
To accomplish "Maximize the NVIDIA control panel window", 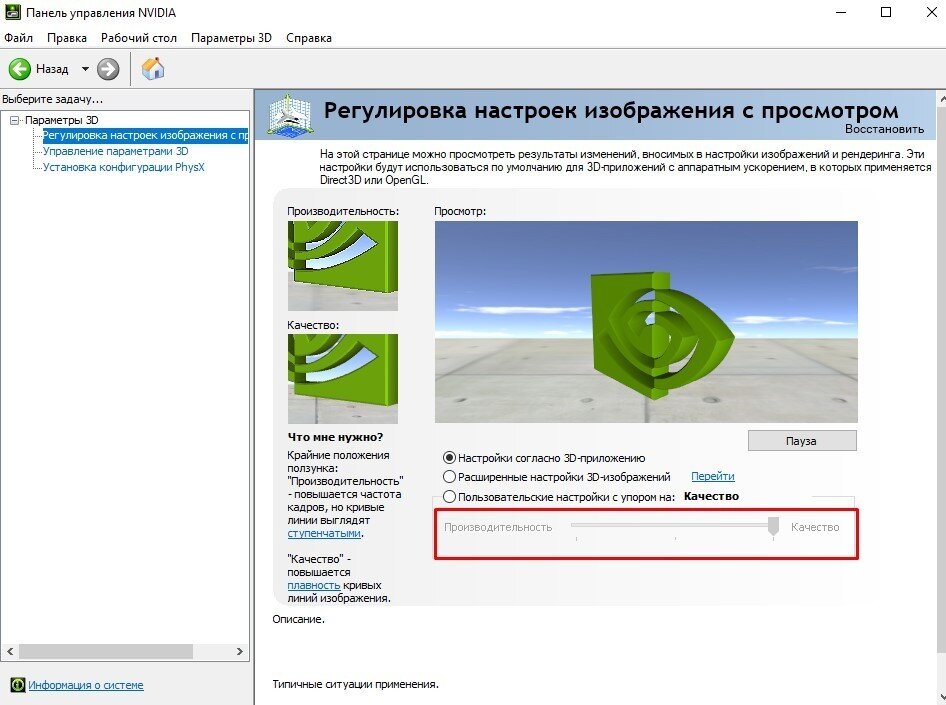I will pyautogui.click(x=886, y=12).
